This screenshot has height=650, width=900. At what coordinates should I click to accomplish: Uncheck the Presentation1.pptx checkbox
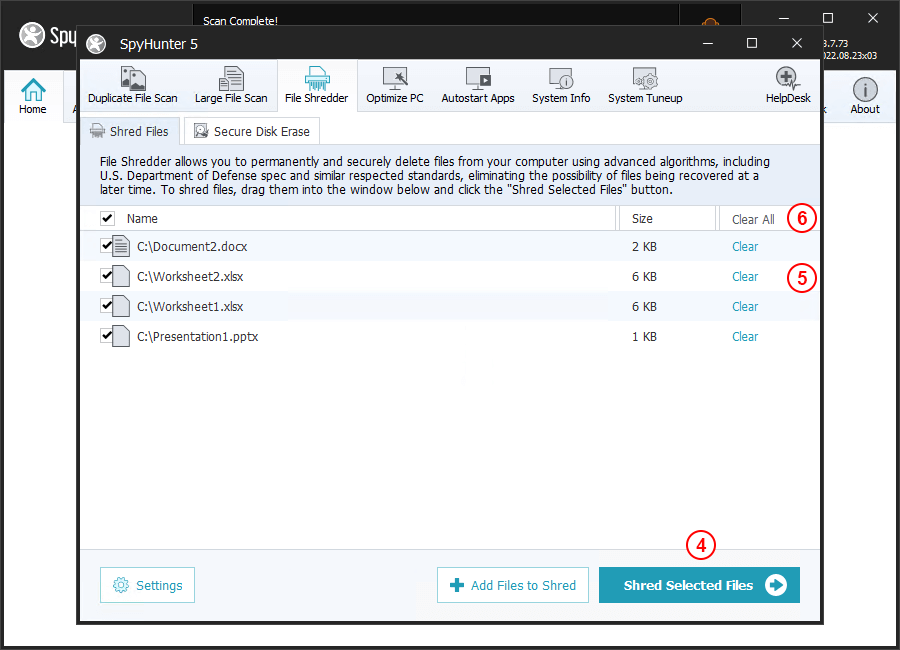(x=107, y=336)
